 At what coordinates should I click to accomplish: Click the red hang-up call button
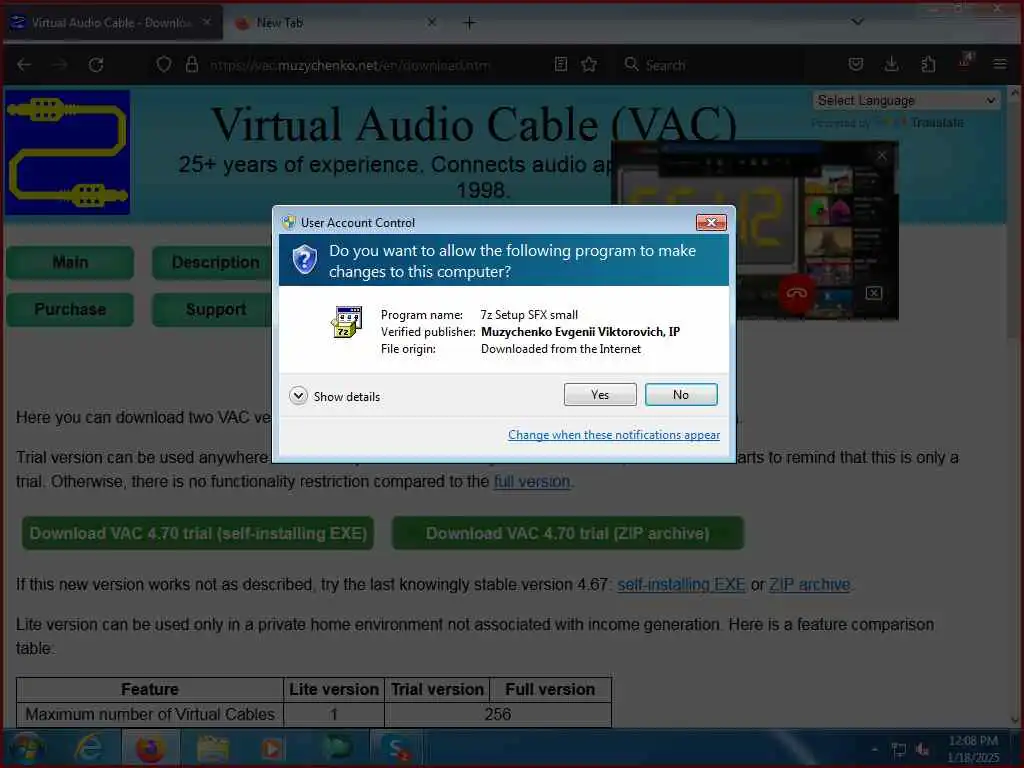(796, 293)
